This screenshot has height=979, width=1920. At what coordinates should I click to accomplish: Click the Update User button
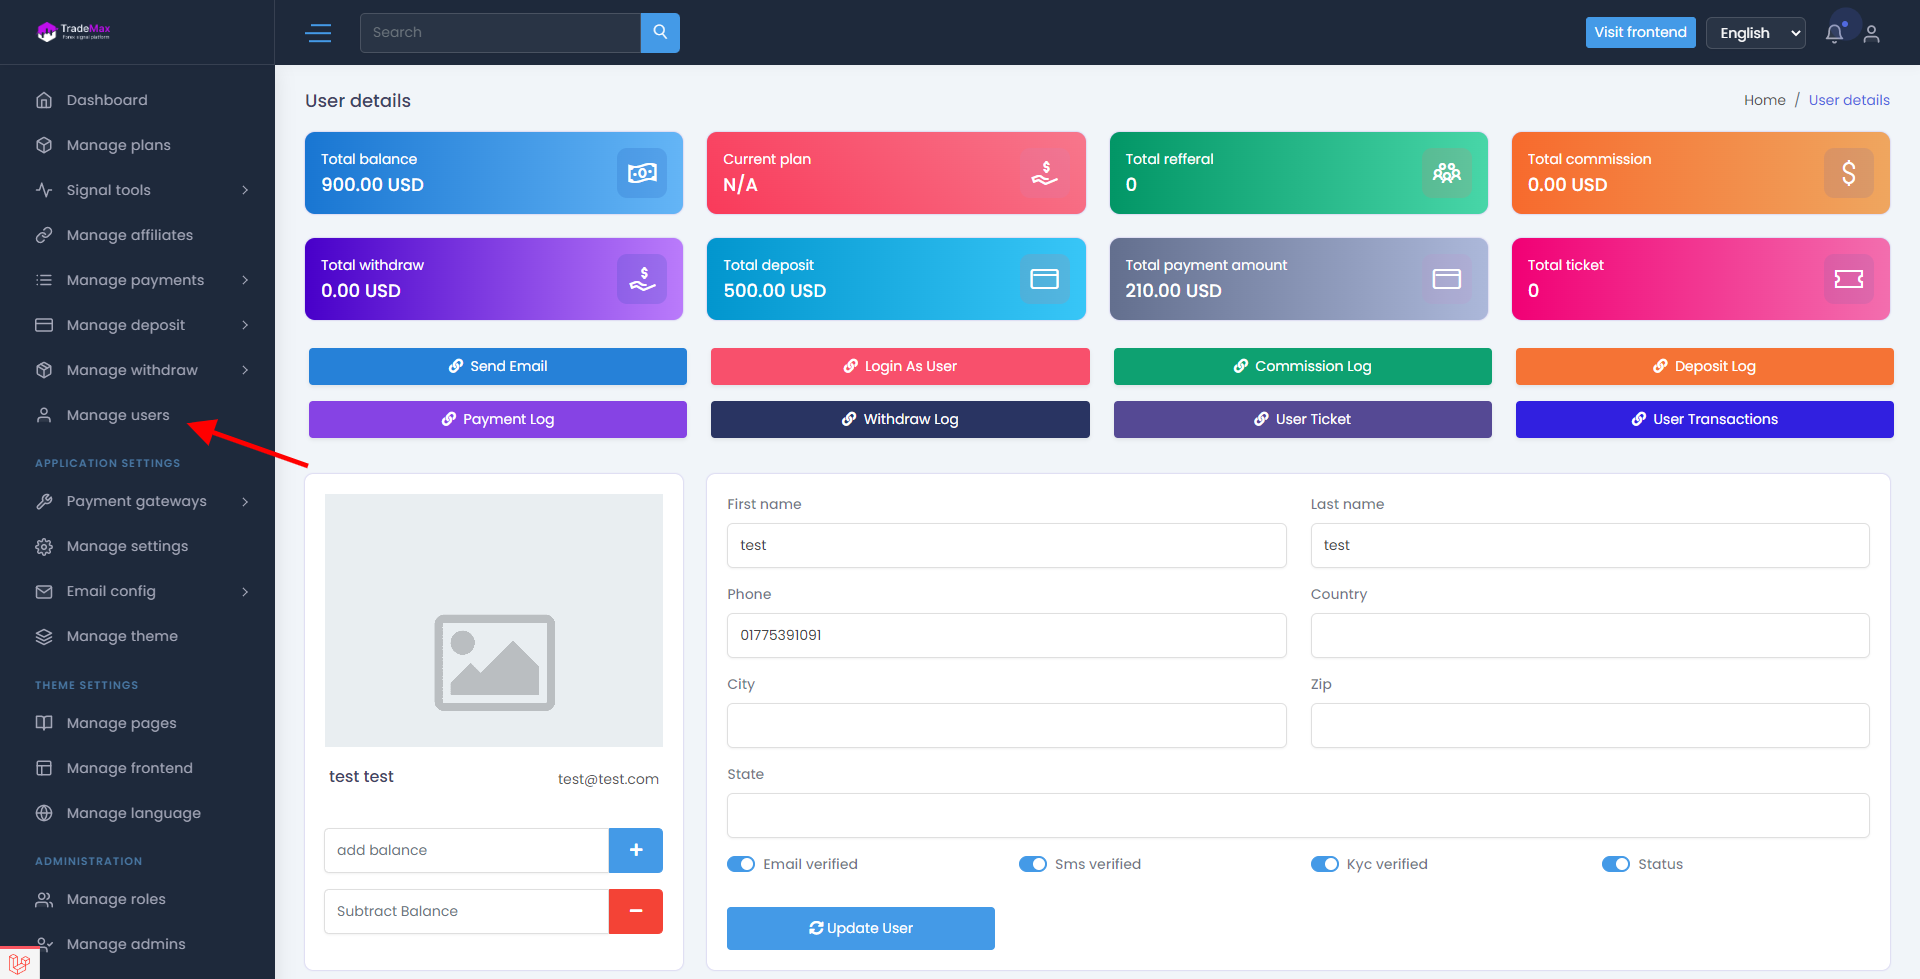(x=860, y=928)
